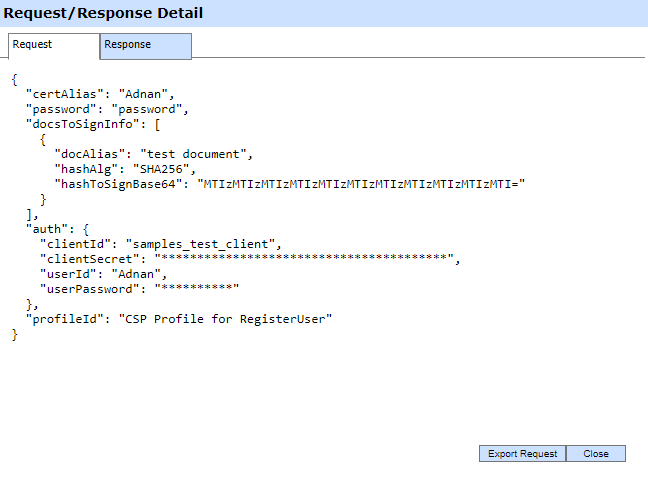Place cursor in the hashToSignBase64 string
This screenshot has width=648, height=482.
pyautogui.click(x=360, y=184)
